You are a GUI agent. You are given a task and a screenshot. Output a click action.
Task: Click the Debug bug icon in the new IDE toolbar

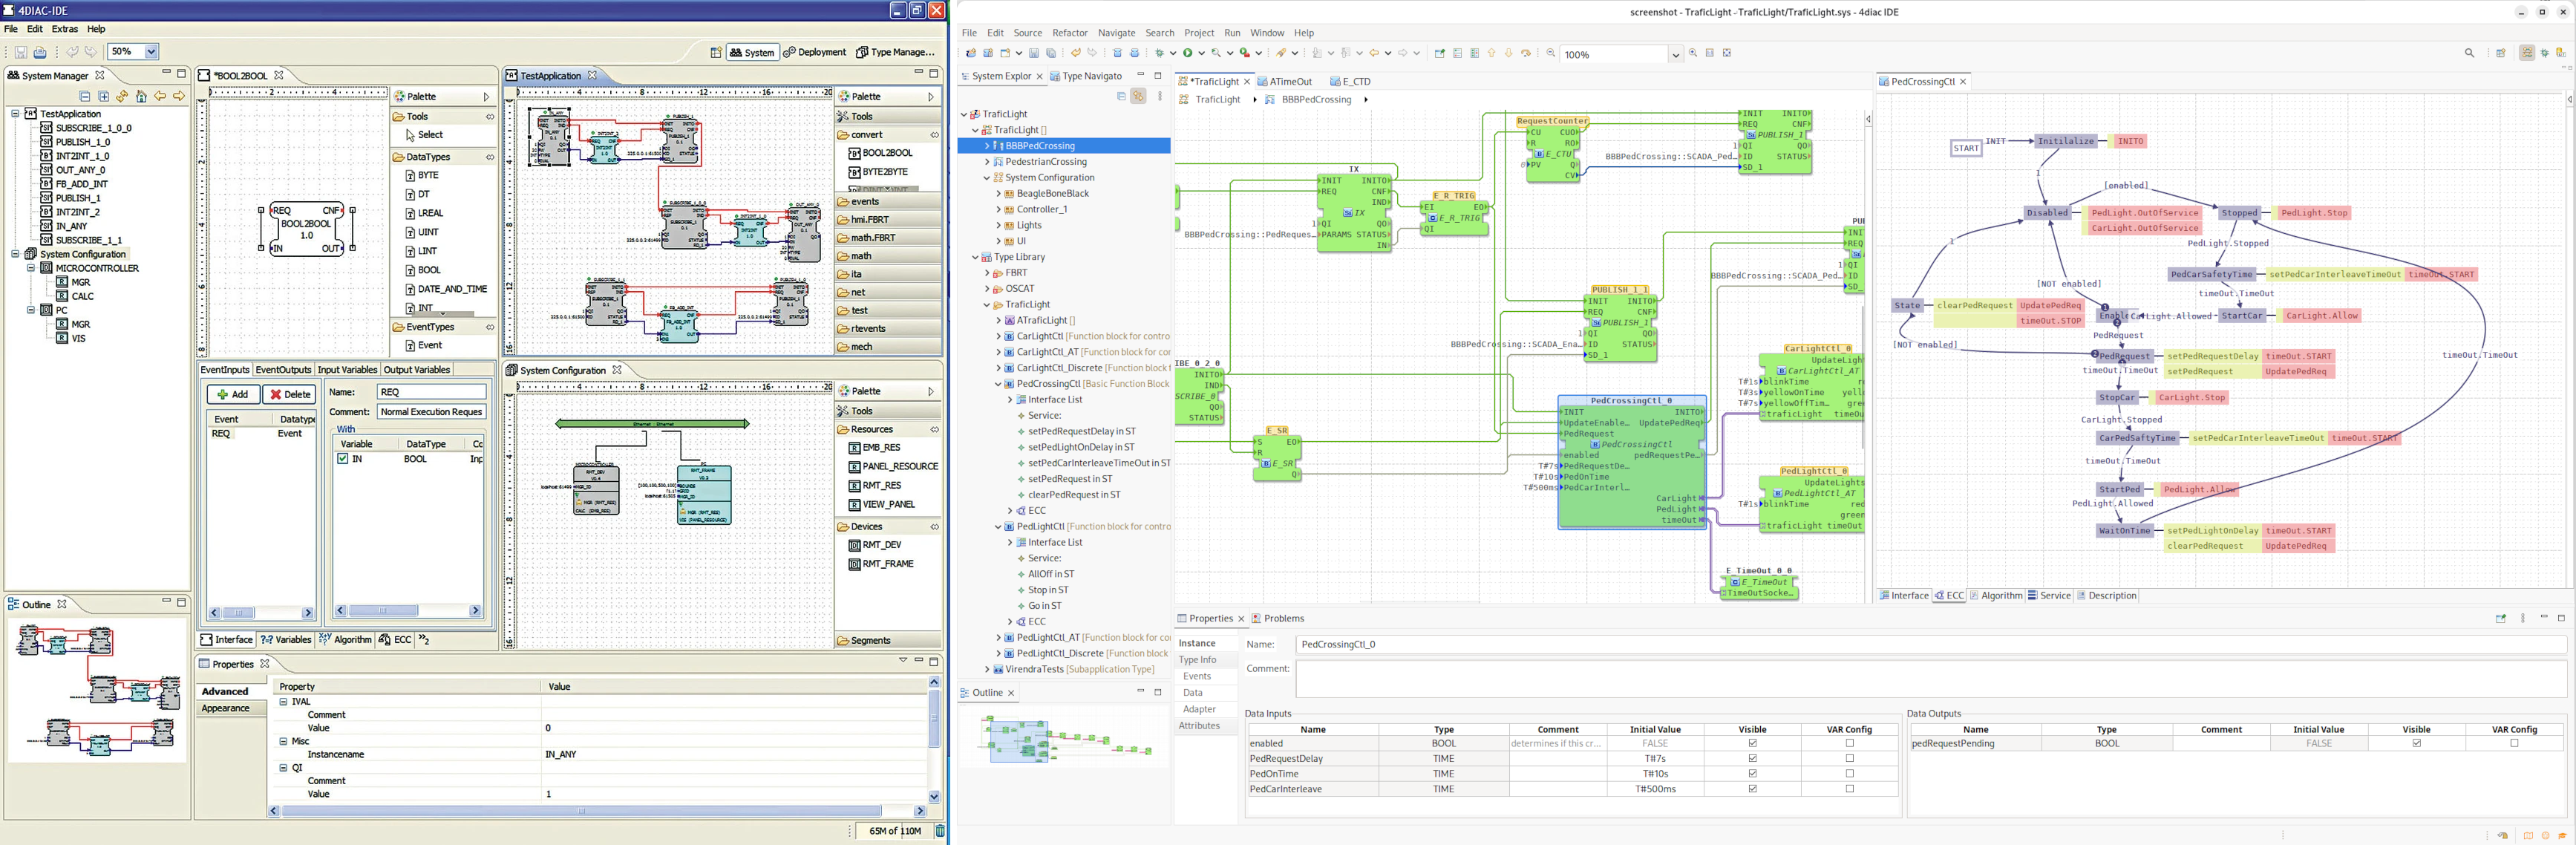[x=1160, y=53]
